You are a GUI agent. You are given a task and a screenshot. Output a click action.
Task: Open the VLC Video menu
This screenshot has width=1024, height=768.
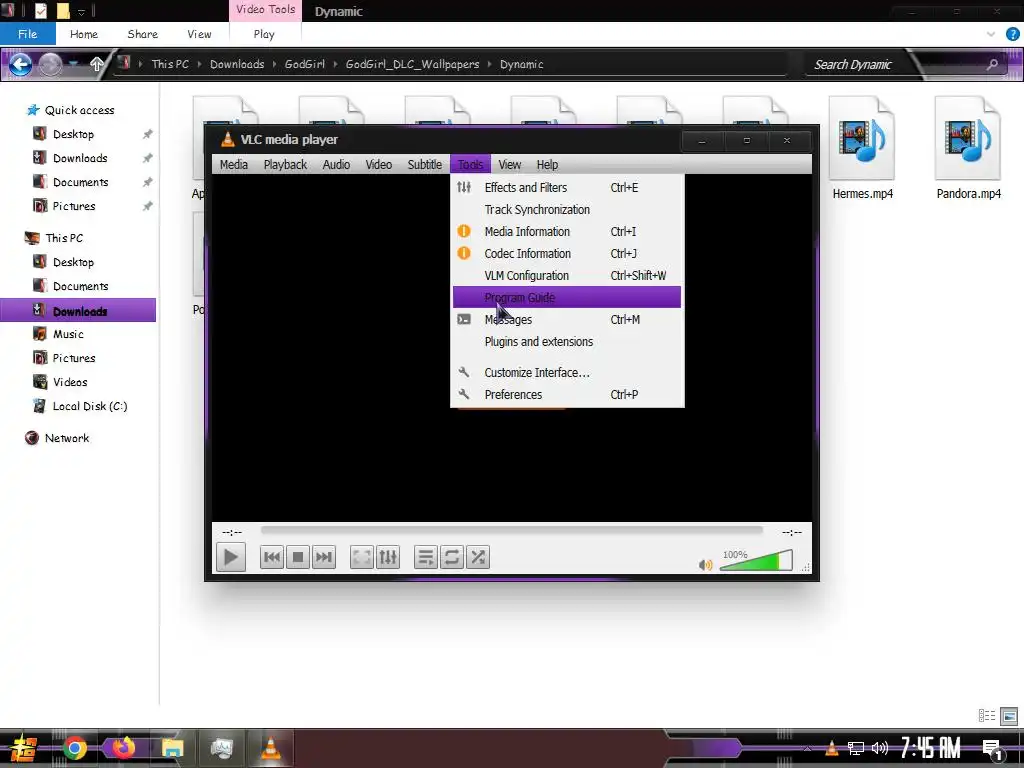pyautogui.click(x=379, y=165)
